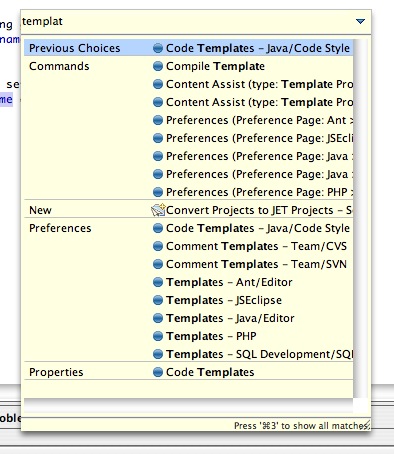Click the icon beside Comment Templates – Team/CVS
The image size is (394, 454).
(158, 246)
